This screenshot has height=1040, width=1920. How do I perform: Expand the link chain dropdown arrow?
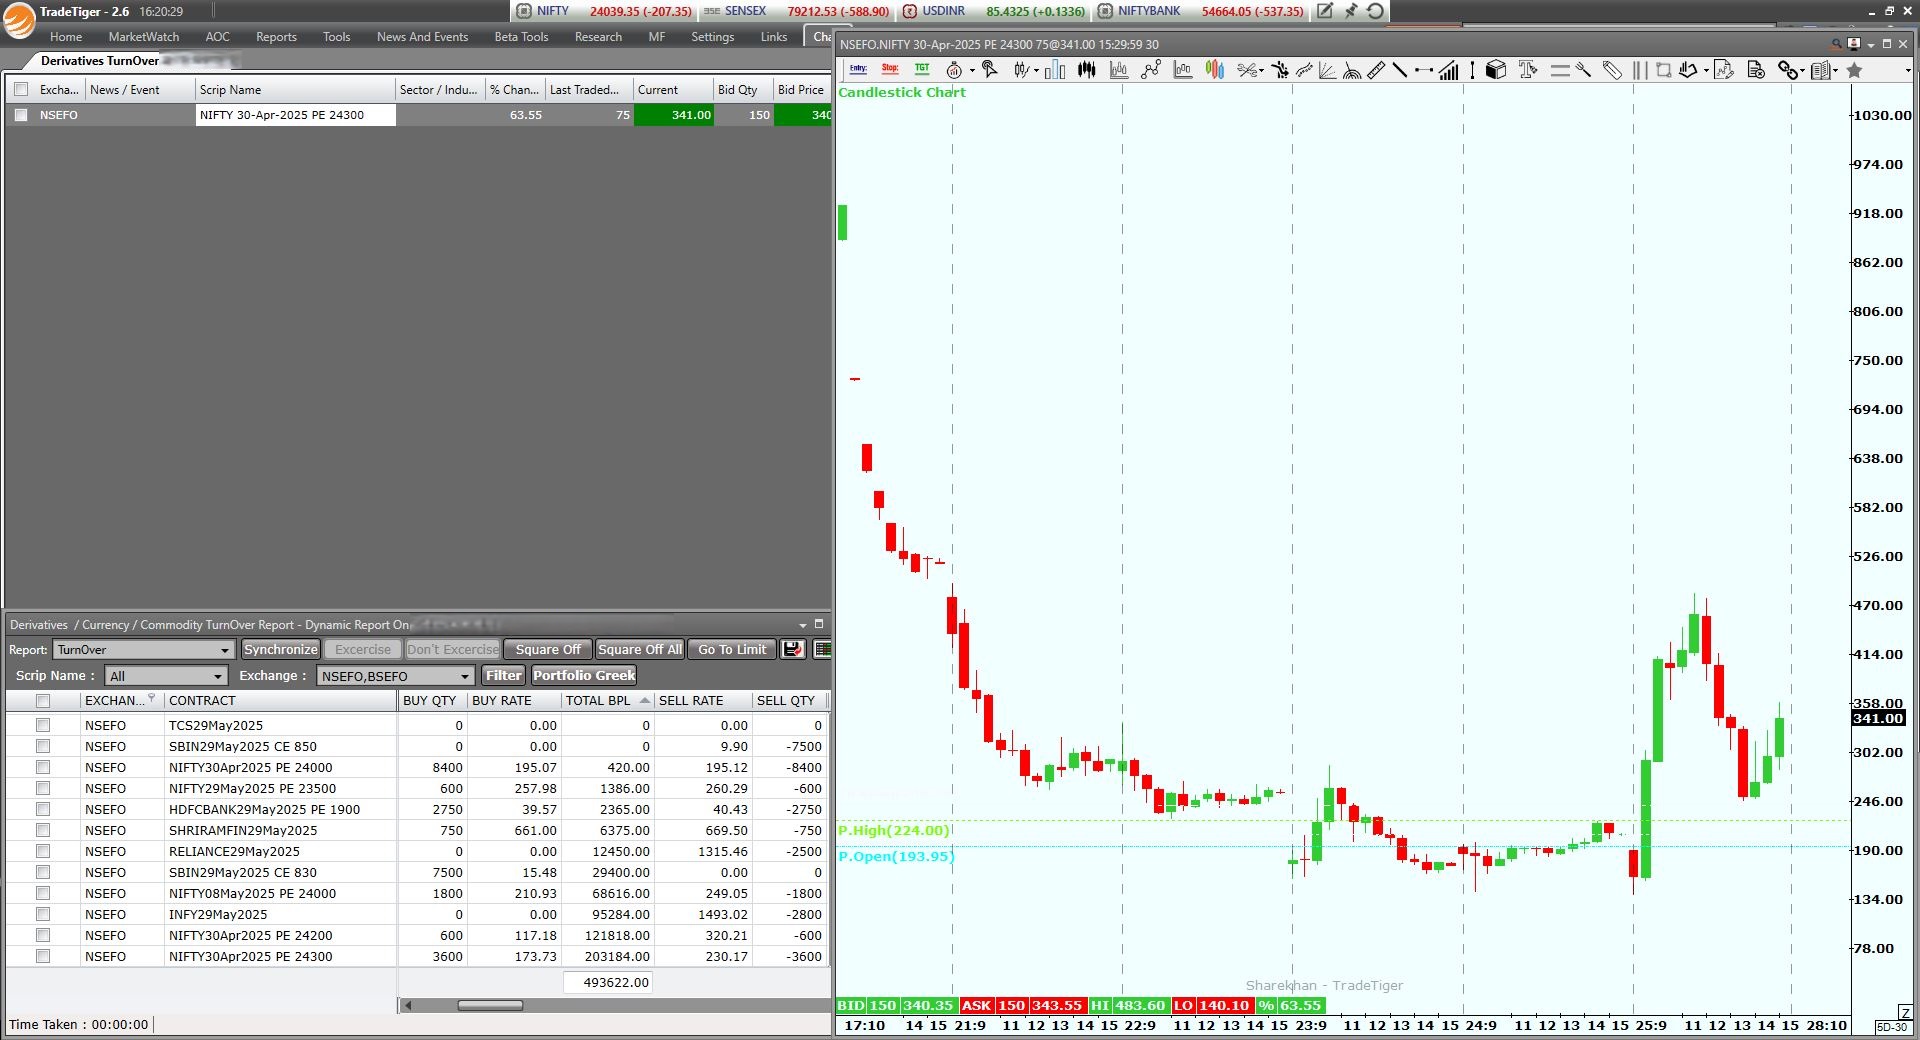(x=1802, y=71)
